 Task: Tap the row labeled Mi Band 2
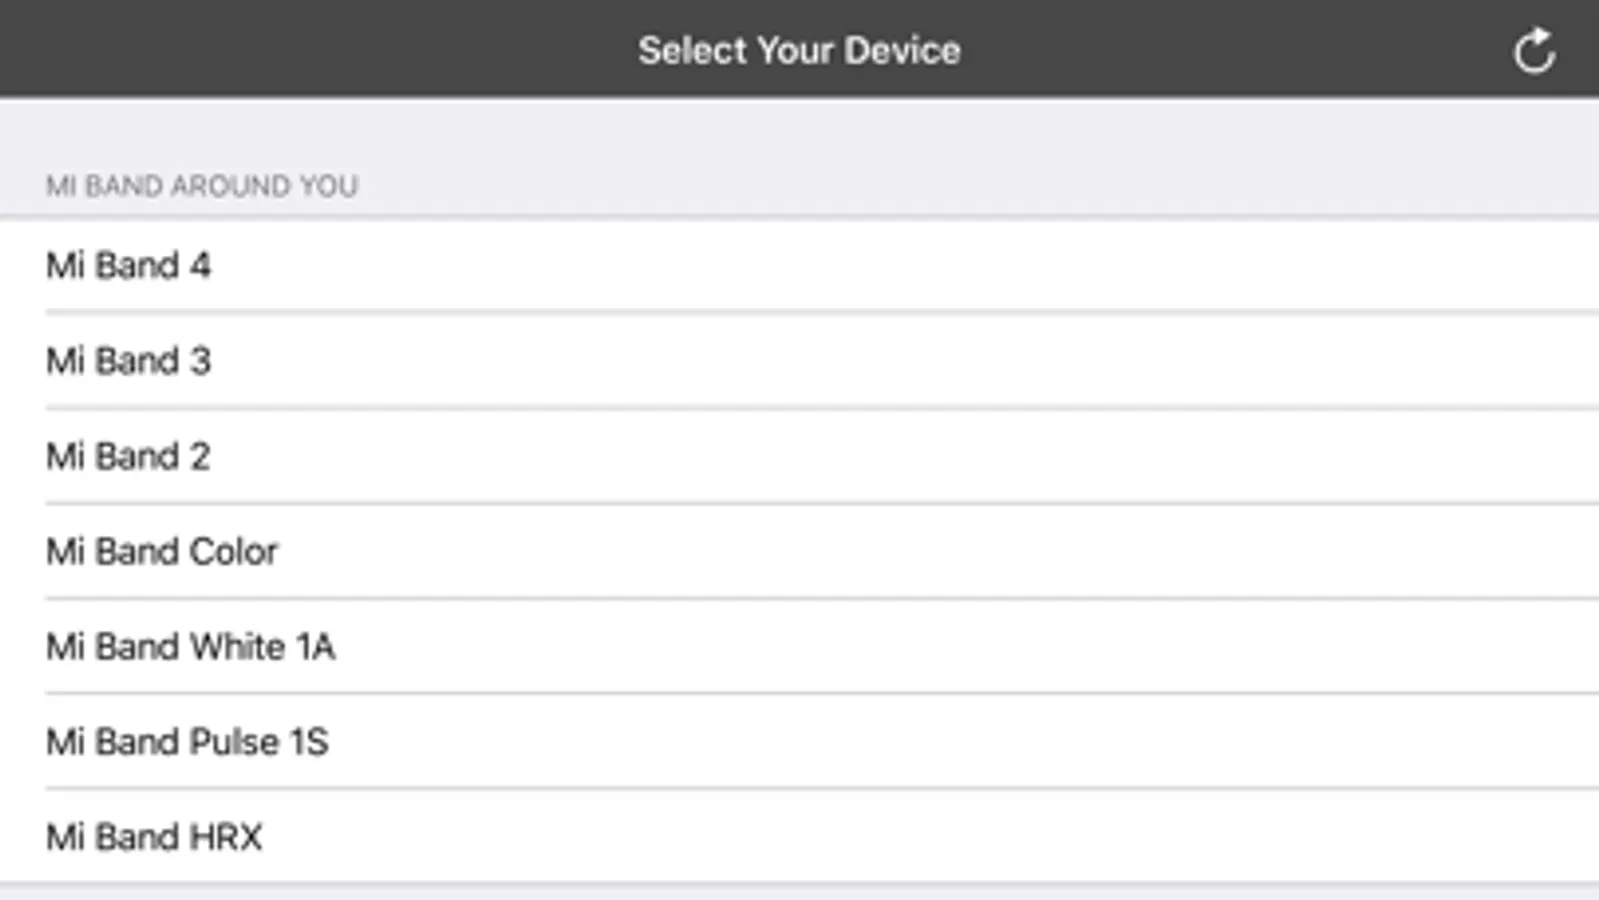click(129, 457)
